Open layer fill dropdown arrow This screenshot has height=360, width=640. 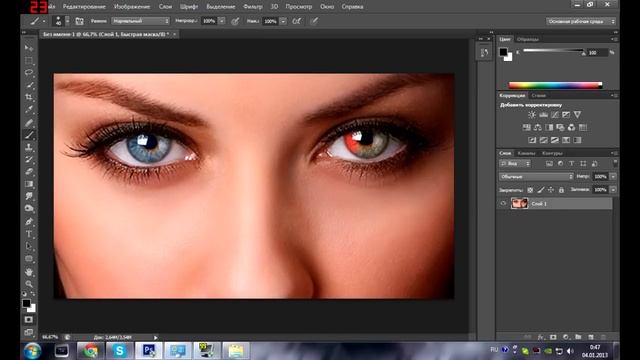point(613,190)
